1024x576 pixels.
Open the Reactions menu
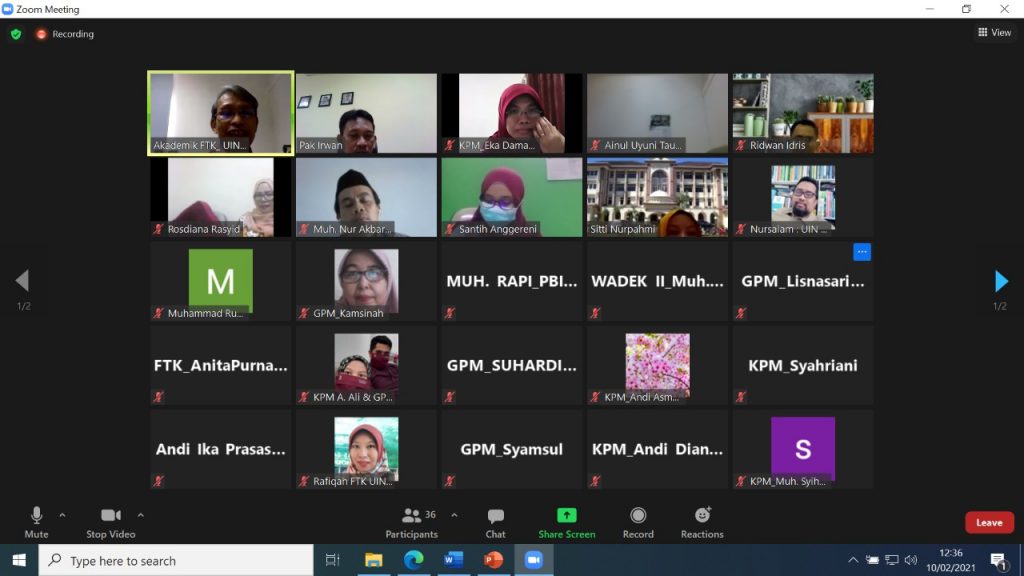coord(702,521)
